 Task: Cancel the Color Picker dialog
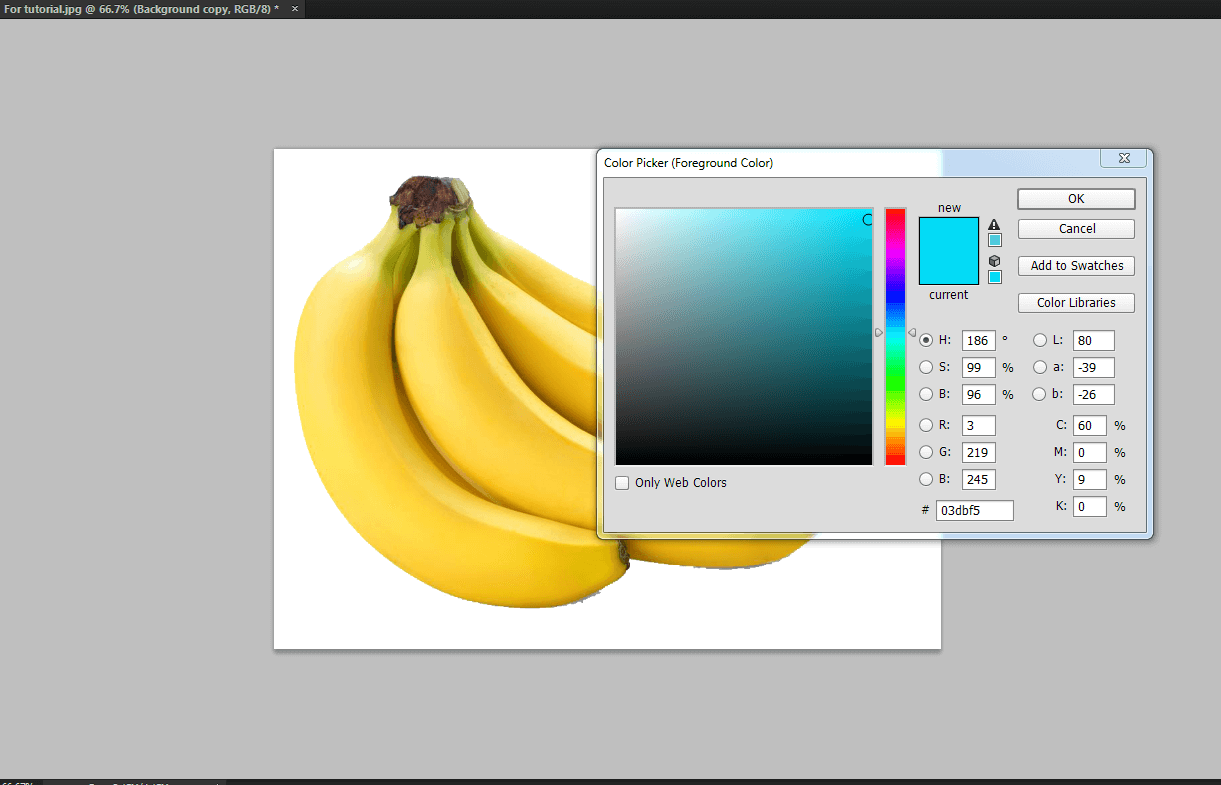click(x=1075, y=228)
